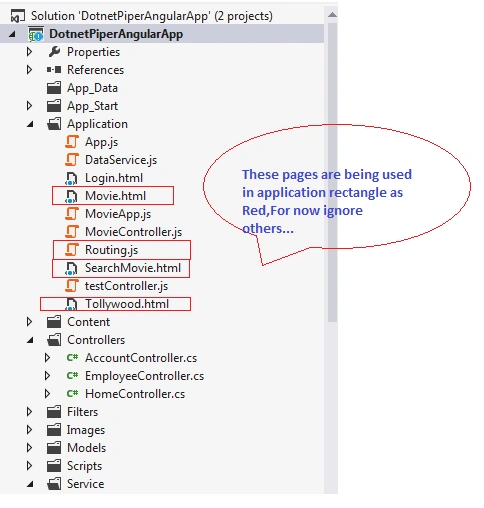Select the Properties label

pyautogui.click(x=93, y=52)
